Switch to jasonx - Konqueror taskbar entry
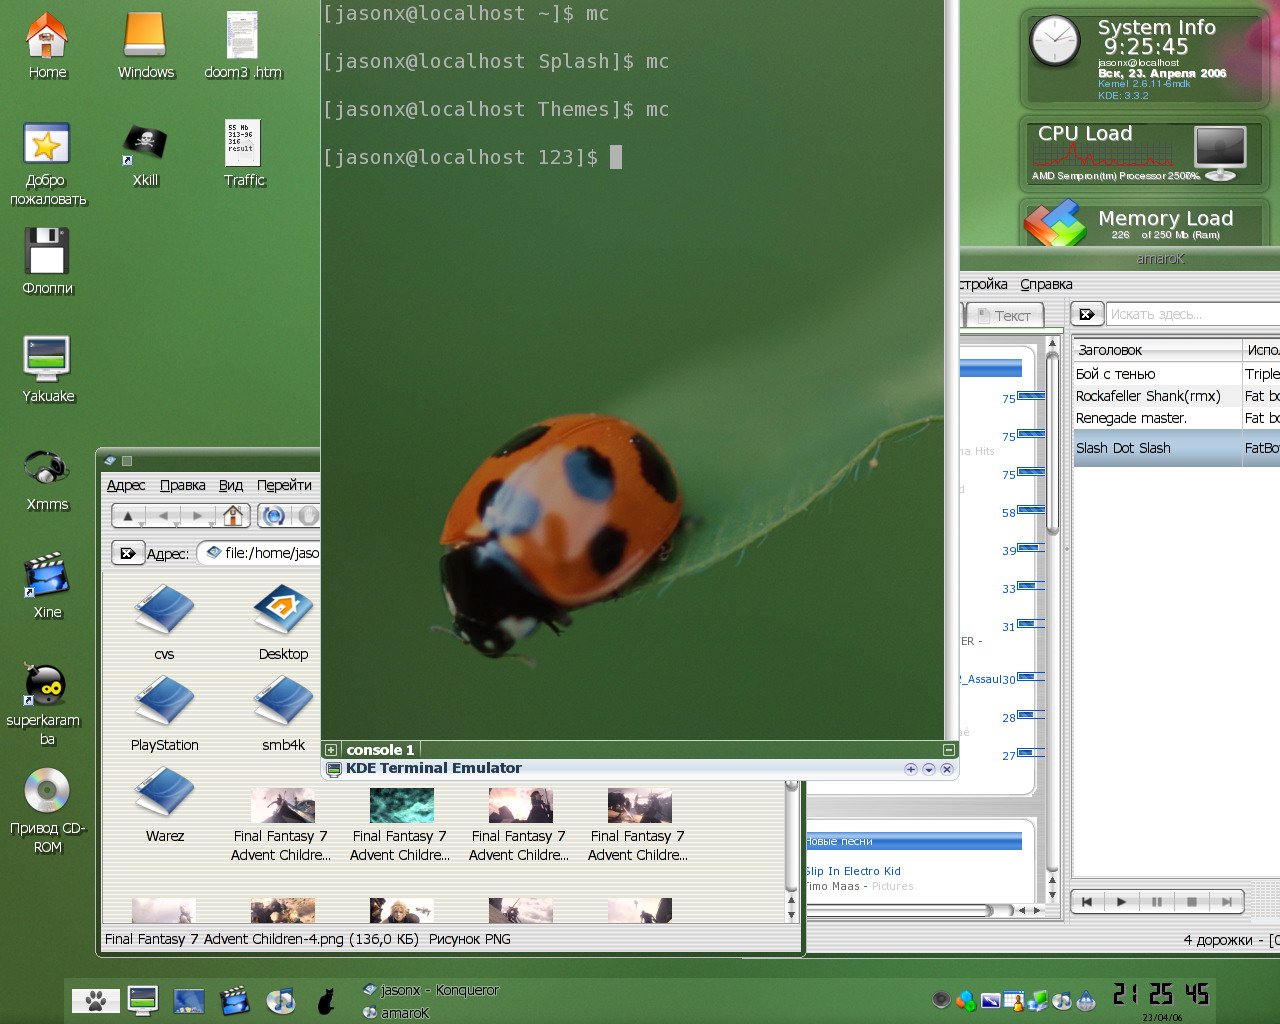This screenshot has height=1024, width=1280. tap(430, 990)
